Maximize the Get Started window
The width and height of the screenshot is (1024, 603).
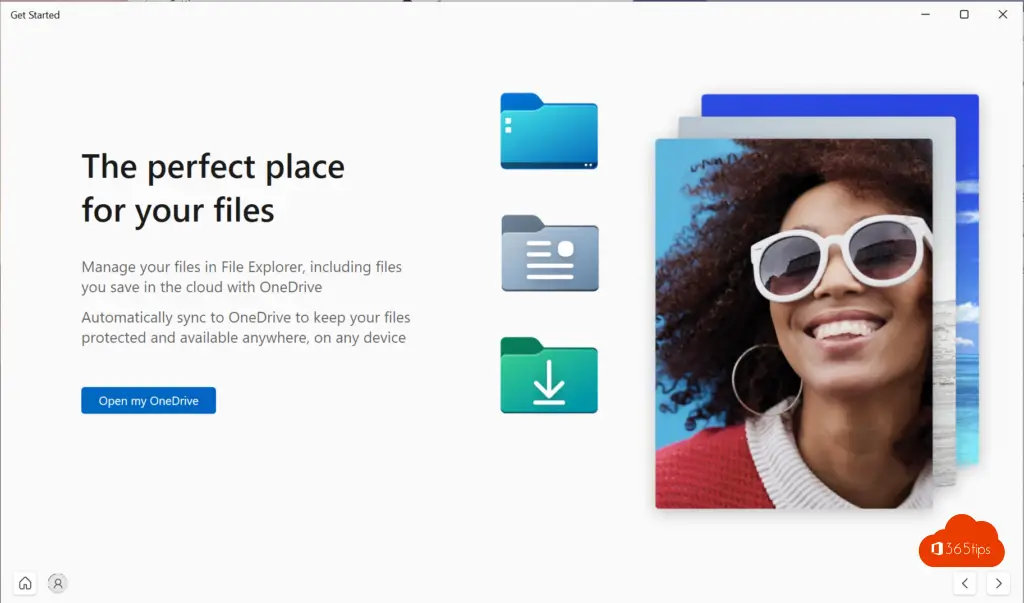click(964, 14)
